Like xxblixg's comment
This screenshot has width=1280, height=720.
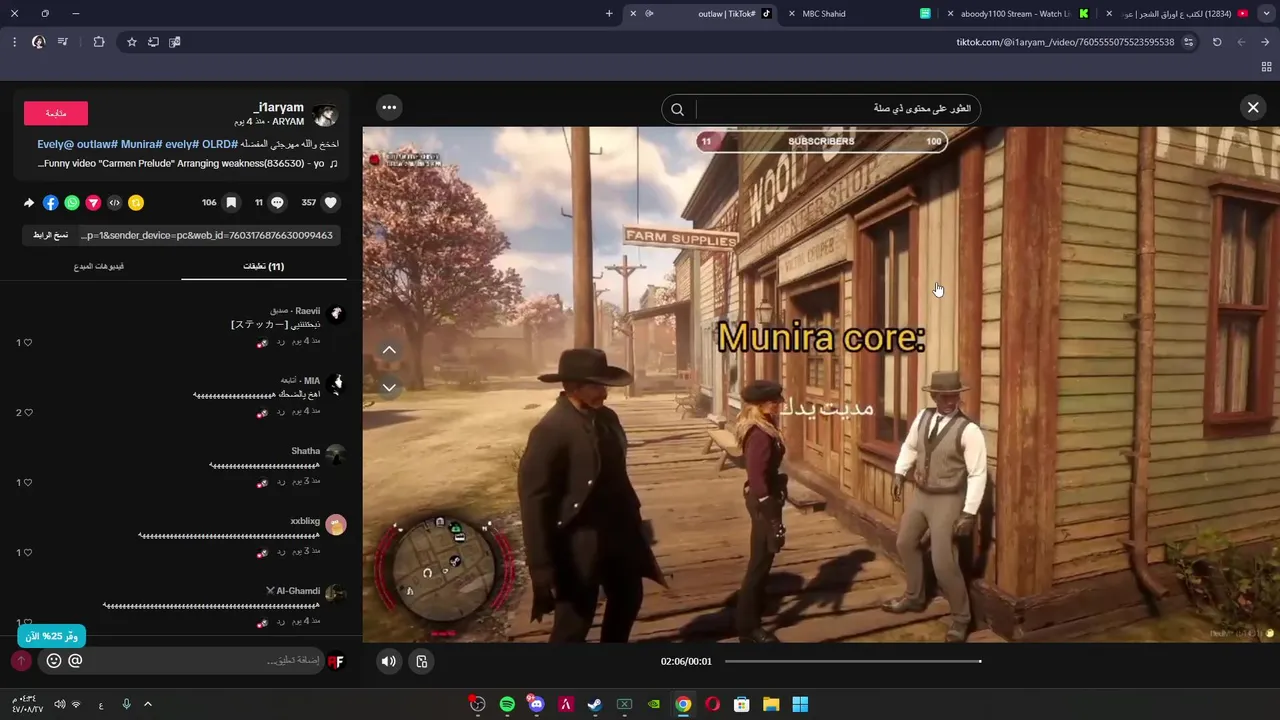[x=27, y=553]
